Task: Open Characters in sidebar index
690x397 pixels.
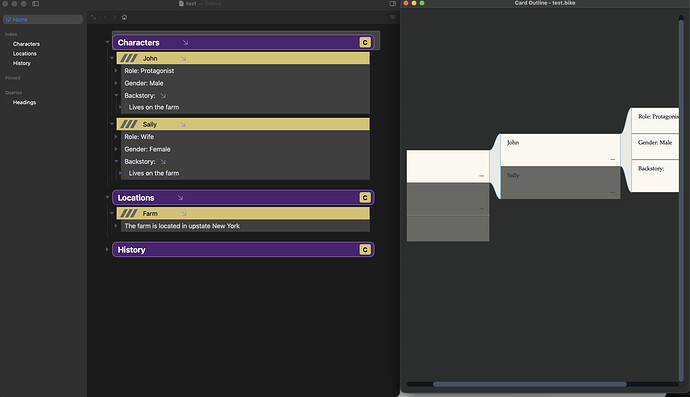Action: 26,44
